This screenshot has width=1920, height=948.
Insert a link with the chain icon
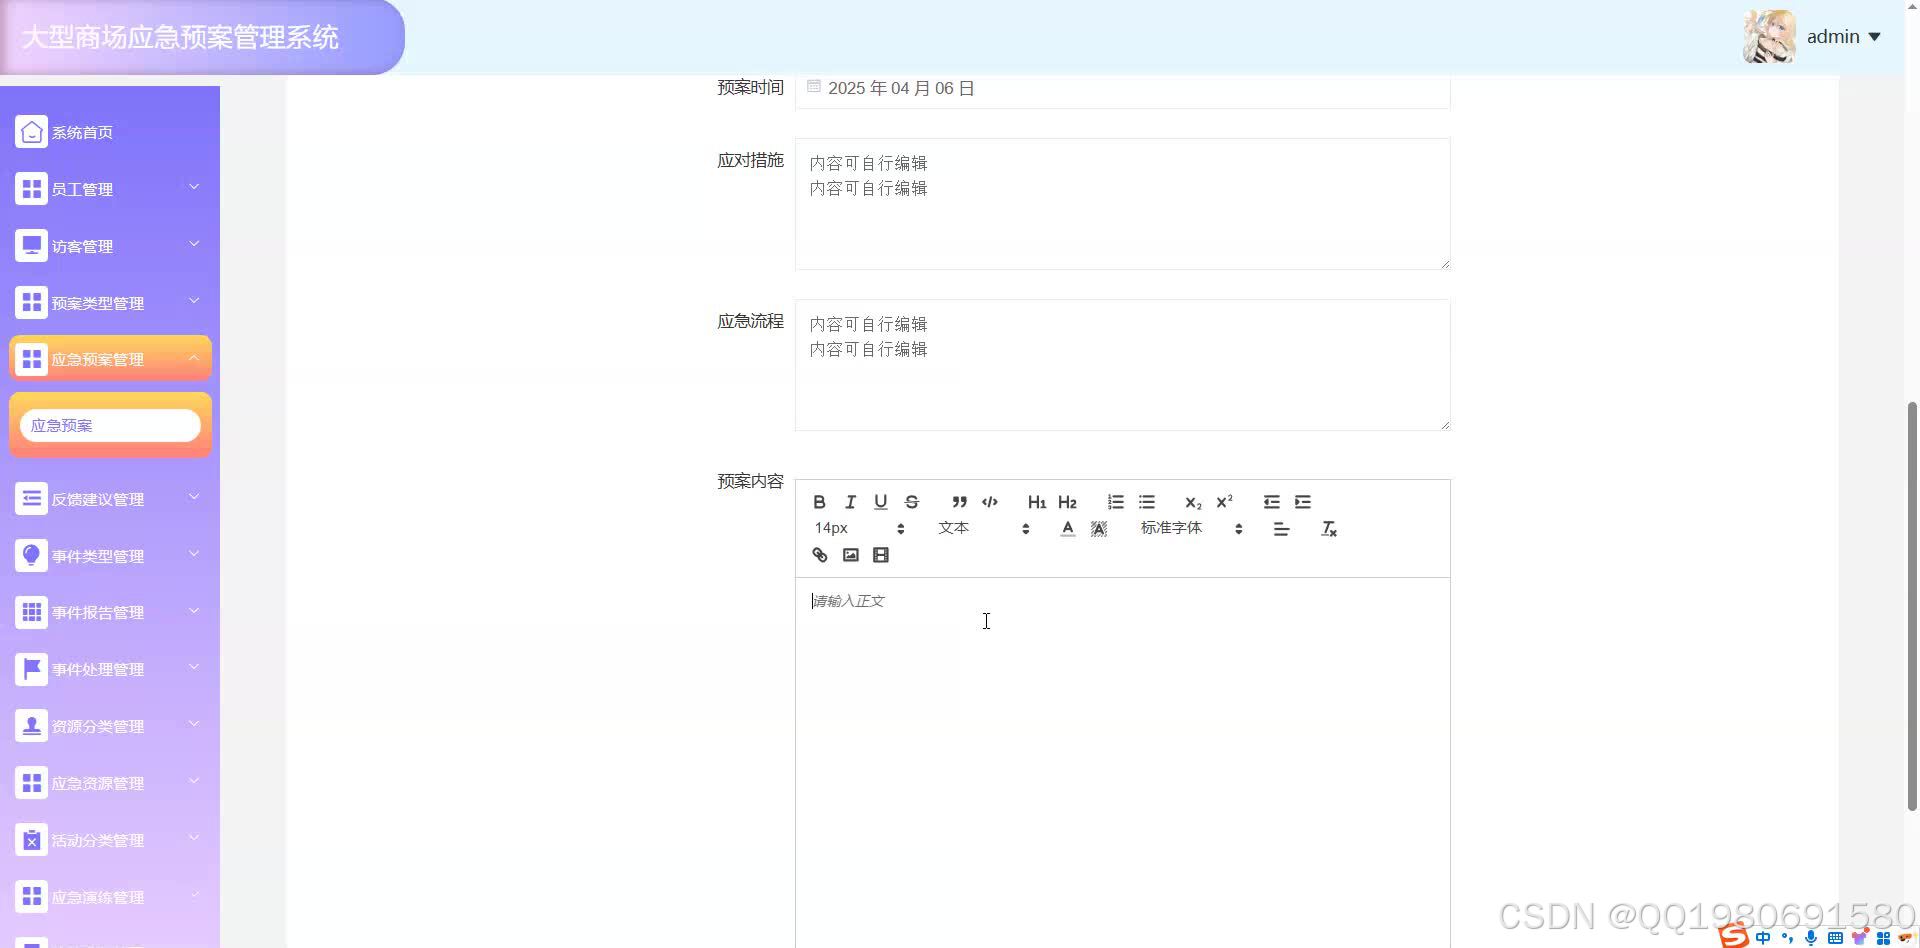819,554
